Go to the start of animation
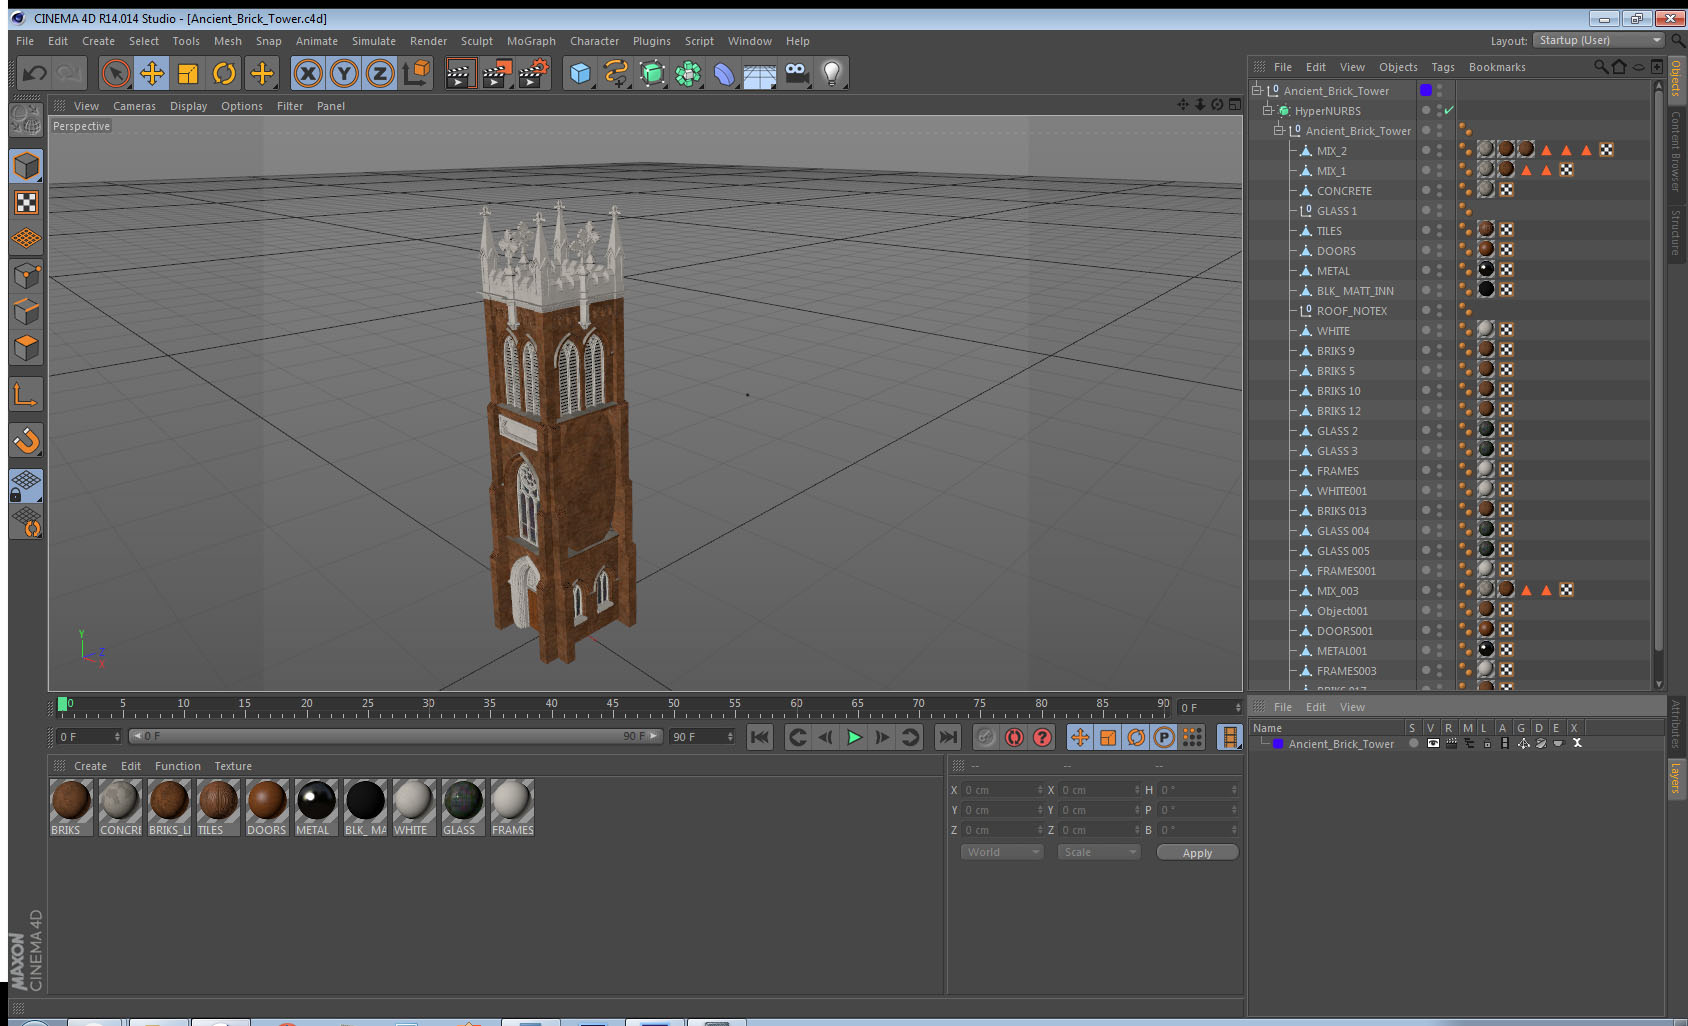 coord(760,737)
